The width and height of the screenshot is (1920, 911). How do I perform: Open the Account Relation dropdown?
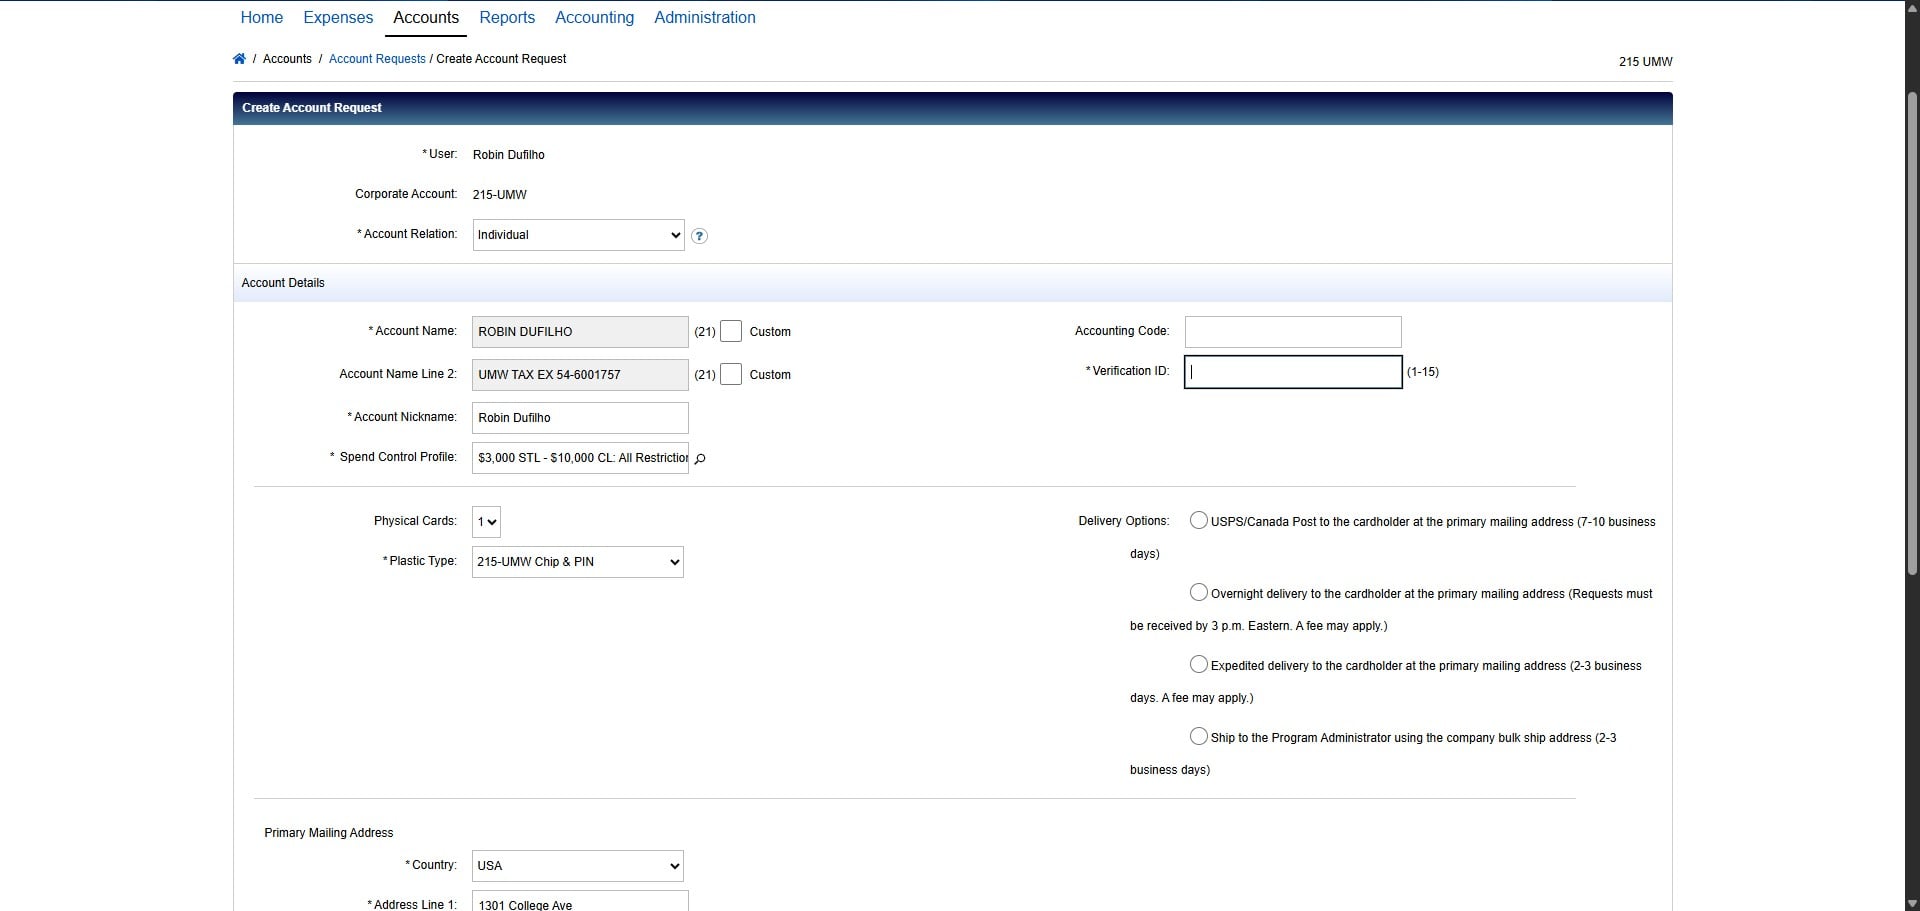577,235
